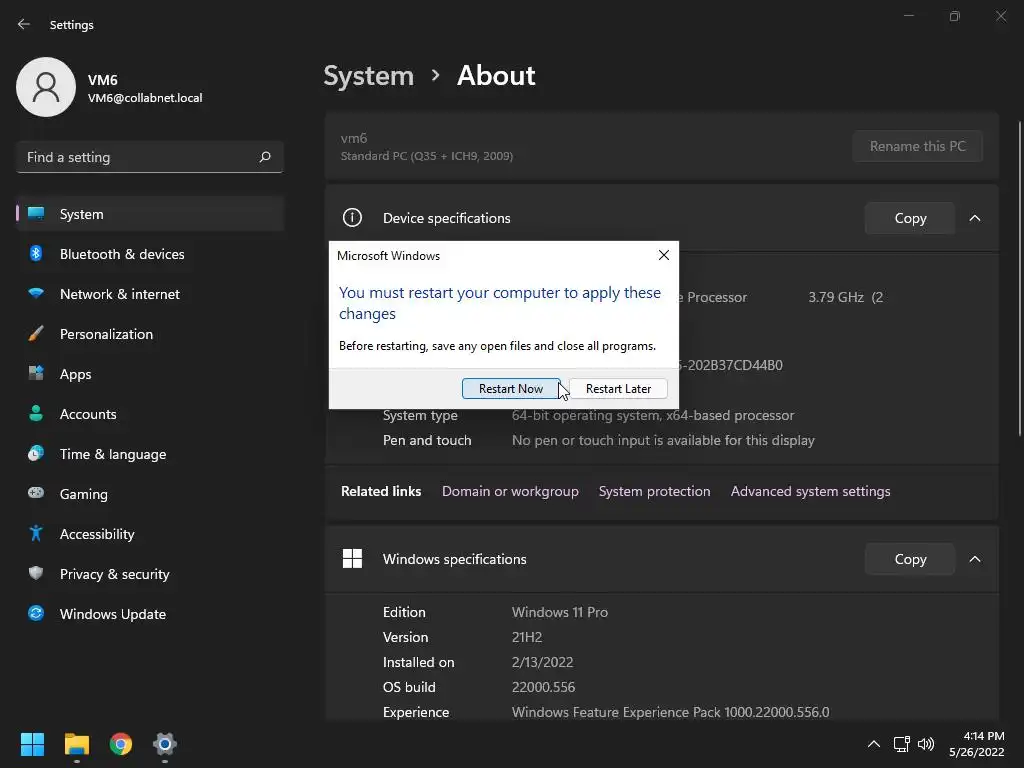Collapse the Device specifications section
The width and height of the screenshot is (1024, 768).
(975, 218)
